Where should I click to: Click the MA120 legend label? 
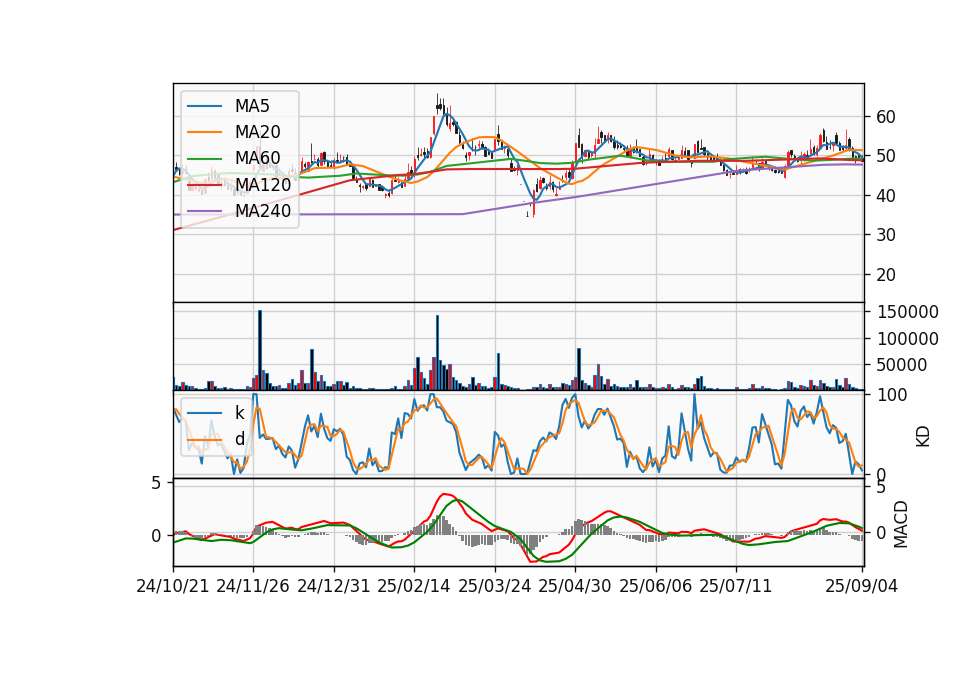pos(263,185)
